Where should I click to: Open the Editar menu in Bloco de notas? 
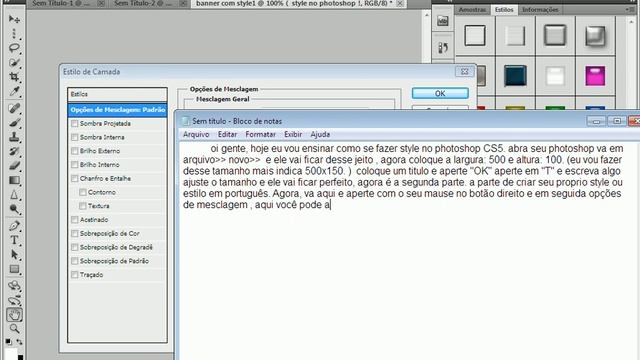coord(227,134)
